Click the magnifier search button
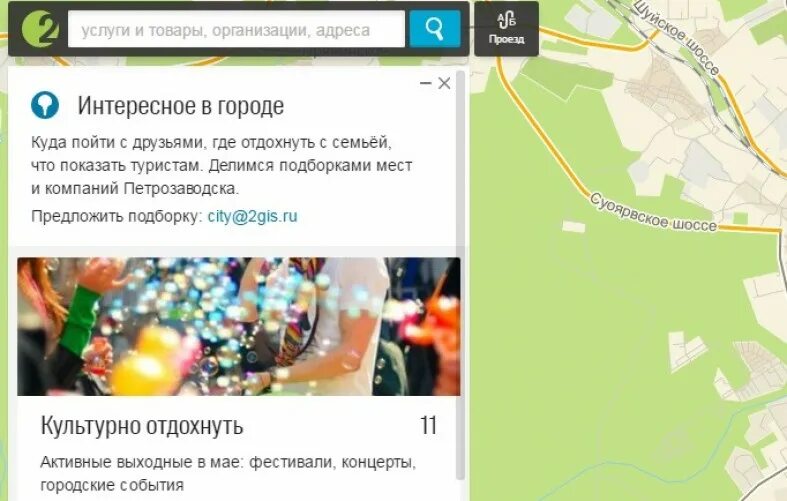The height and width of the screenshot is (501, 787). point(435,29)
